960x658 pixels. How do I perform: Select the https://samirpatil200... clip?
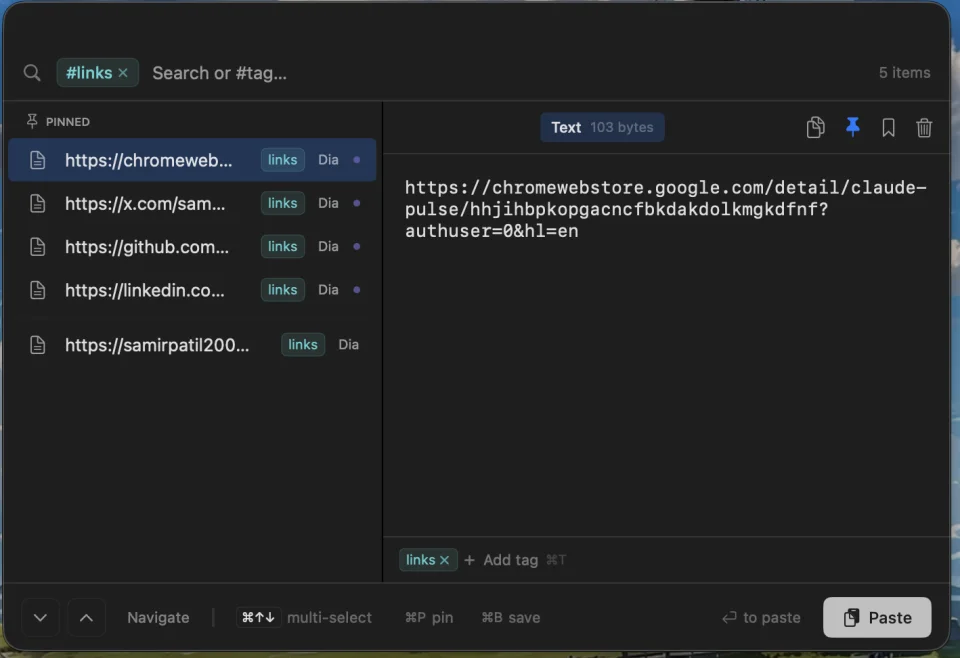tap(192, 345)
